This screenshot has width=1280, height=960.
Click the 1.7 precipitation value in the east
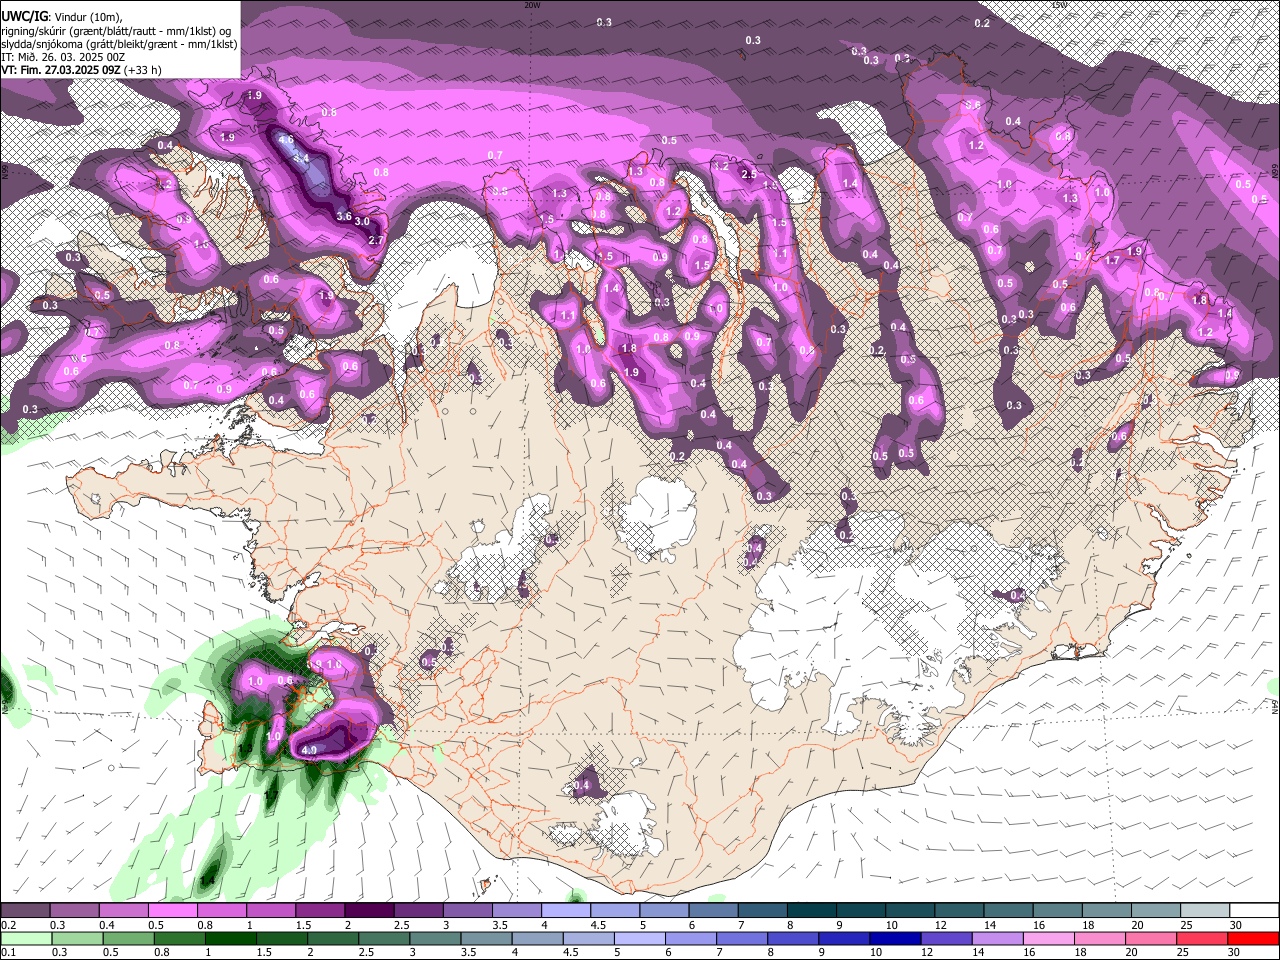(x=1112, y=260)
